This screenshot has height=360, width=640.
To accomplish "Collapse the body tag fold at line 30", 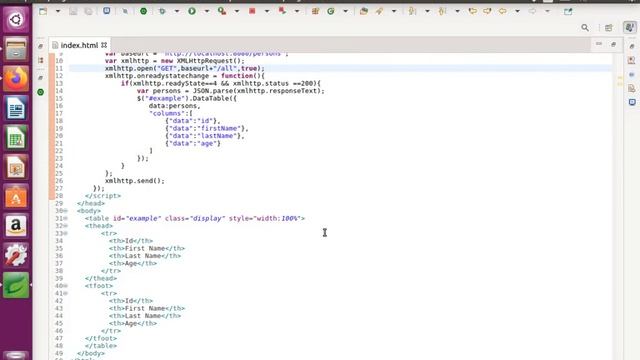I will click(x=65, y=211).
